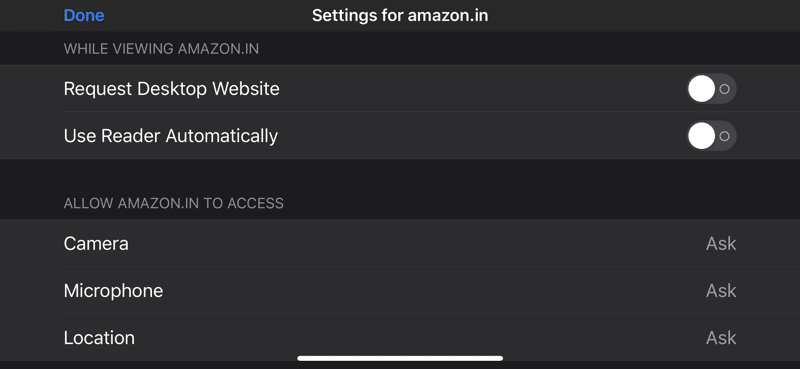This screenshot has height=369, width=800.
Task: Tap the white knob of Reader Automatically switch
Action: 702,136
